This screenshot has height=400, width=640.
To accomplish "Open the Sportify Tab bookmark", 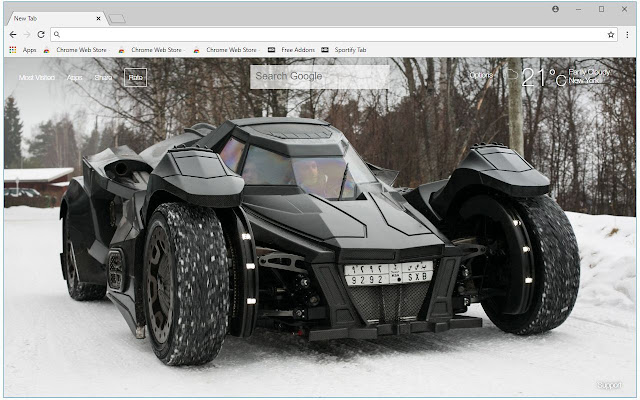I will tap(344, 50).
